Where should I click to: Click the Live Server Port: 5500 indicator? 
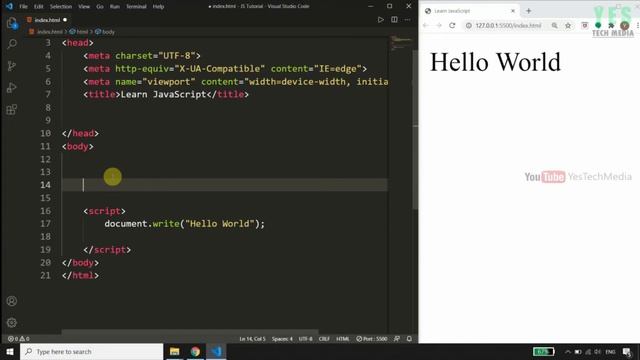pyautogui.click(x=371, y=339)
